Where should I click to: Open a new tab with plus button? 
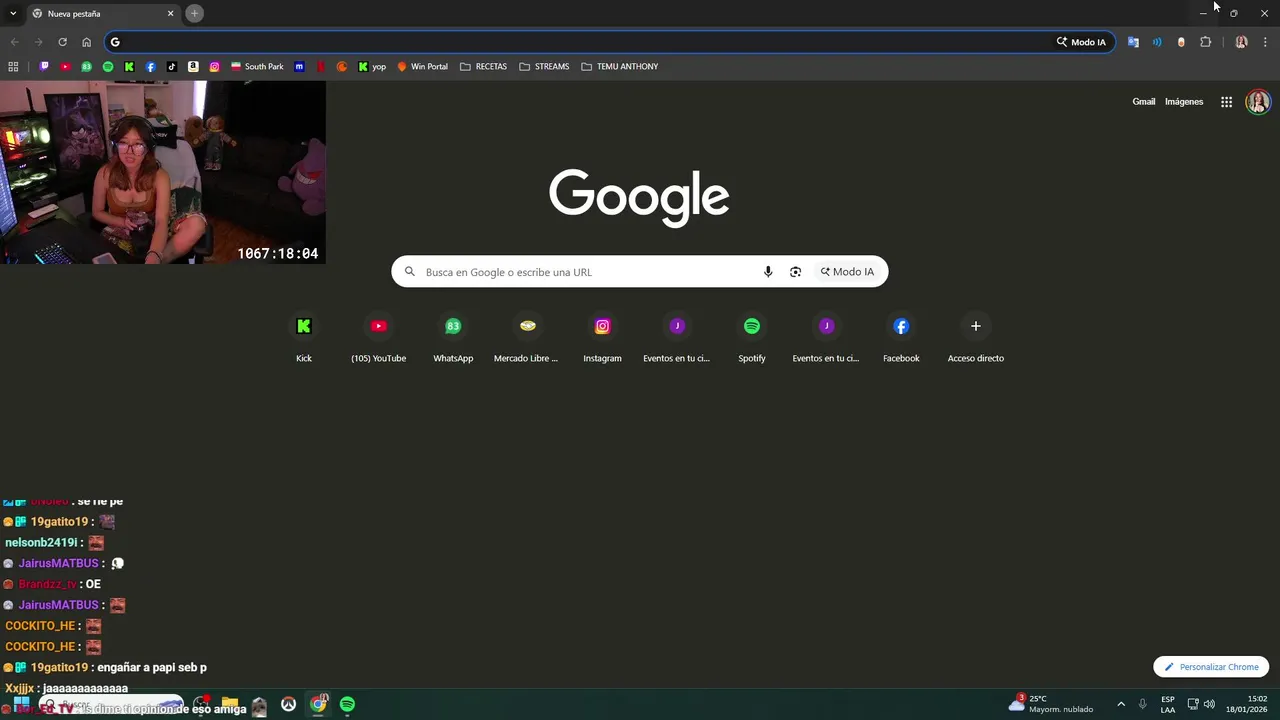(195, 13)
